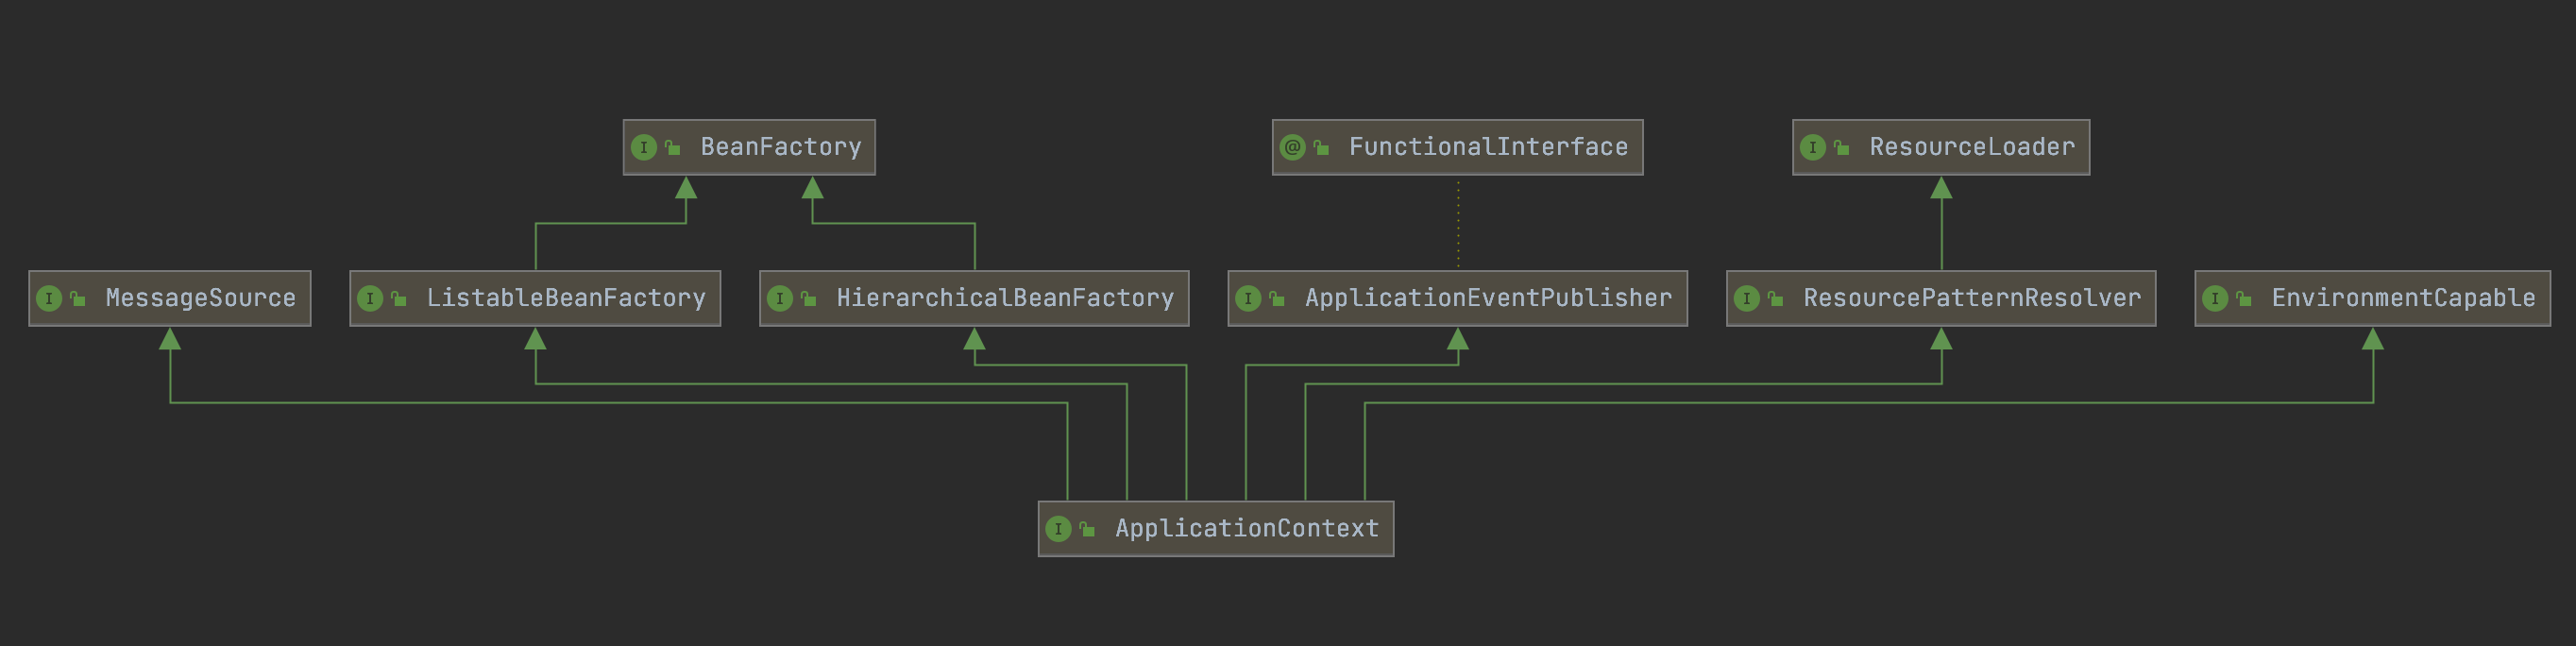
Task: Select the ApplicationEventPublisher node label
Action: click(x=1488, y=298)
